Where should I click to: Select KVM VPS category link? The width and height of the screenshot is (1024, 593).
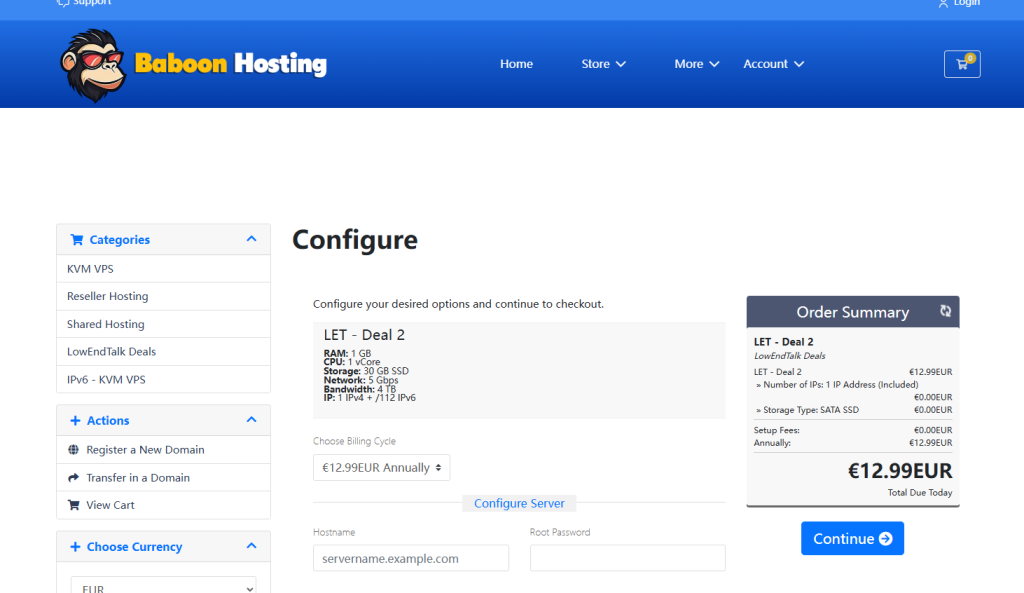pos(90,269)
